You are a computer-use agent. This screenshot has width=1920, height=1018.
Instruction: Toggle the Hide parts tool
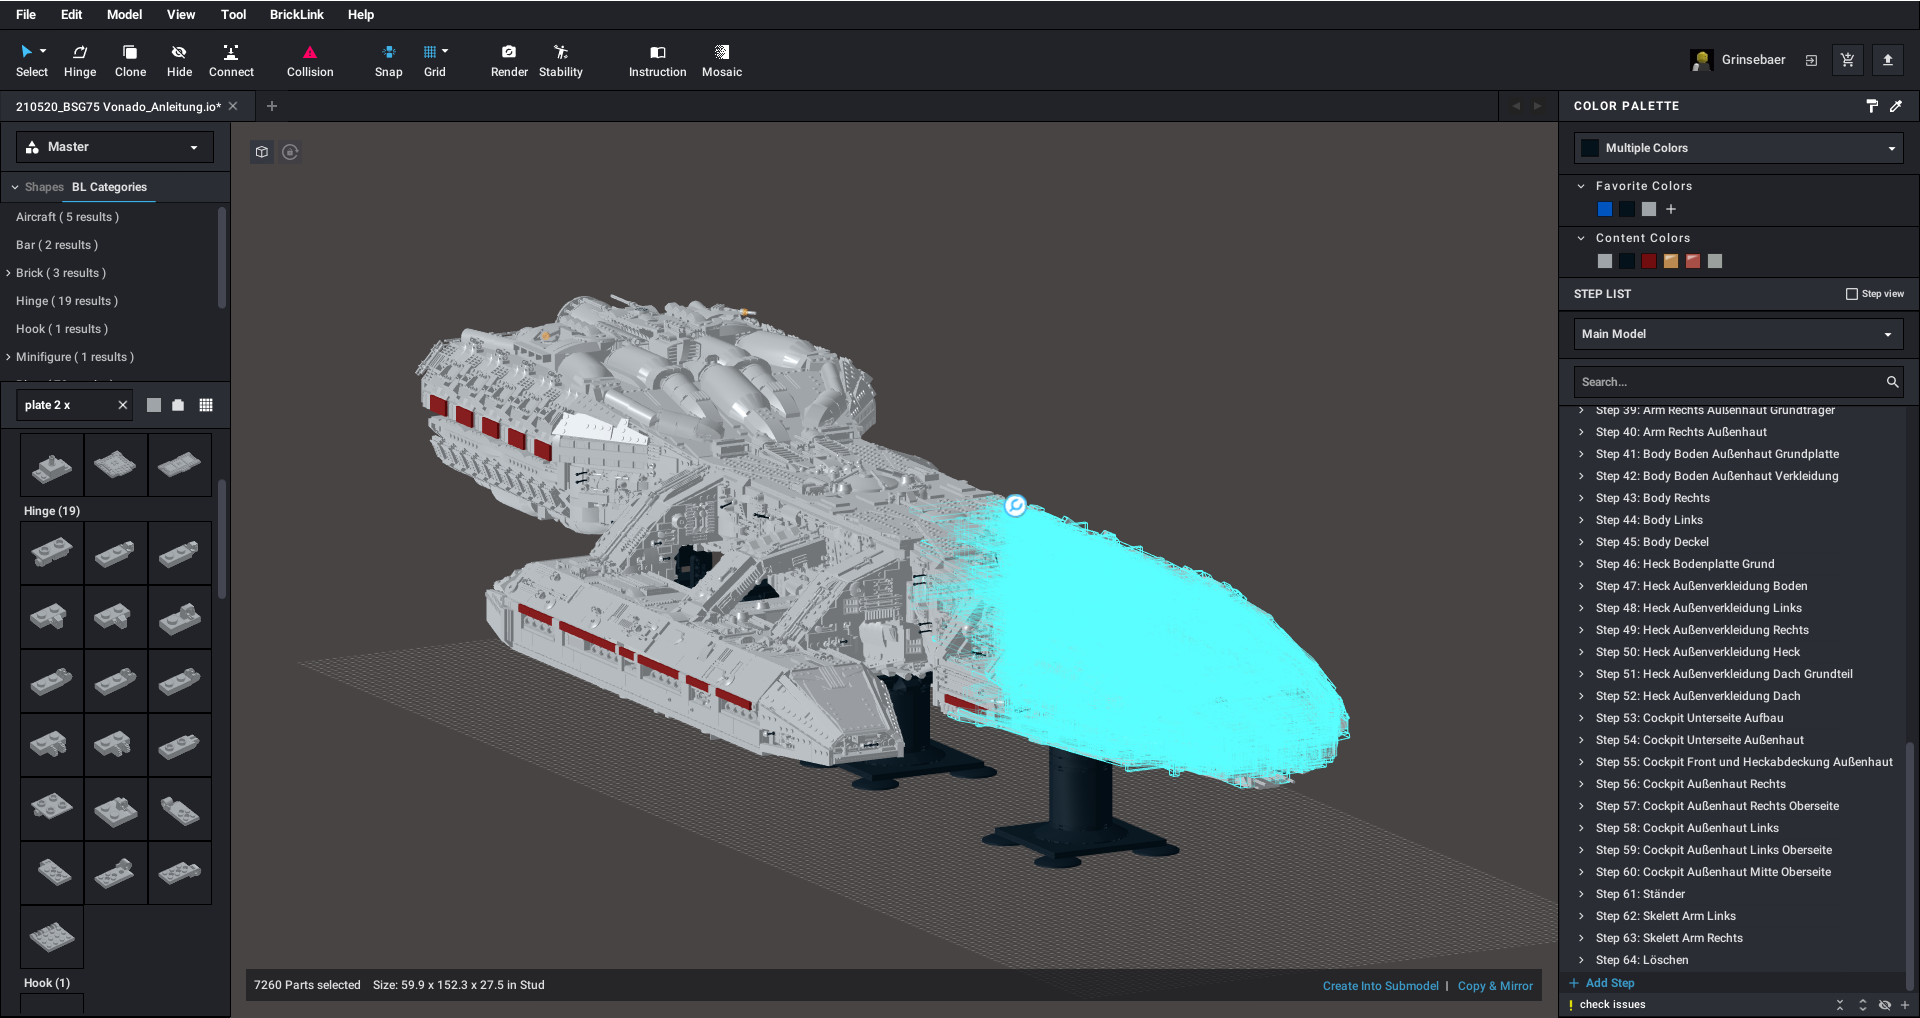click(179, 60)
